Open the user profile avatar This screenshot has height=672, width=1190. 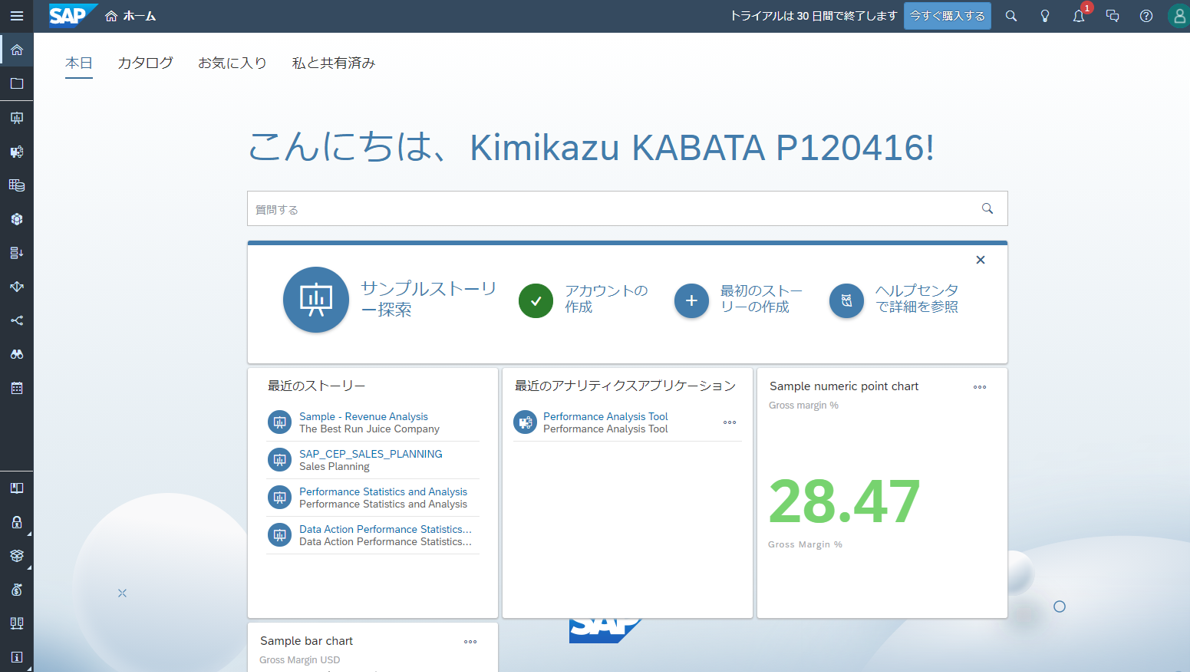click(x=1179, y=16)
